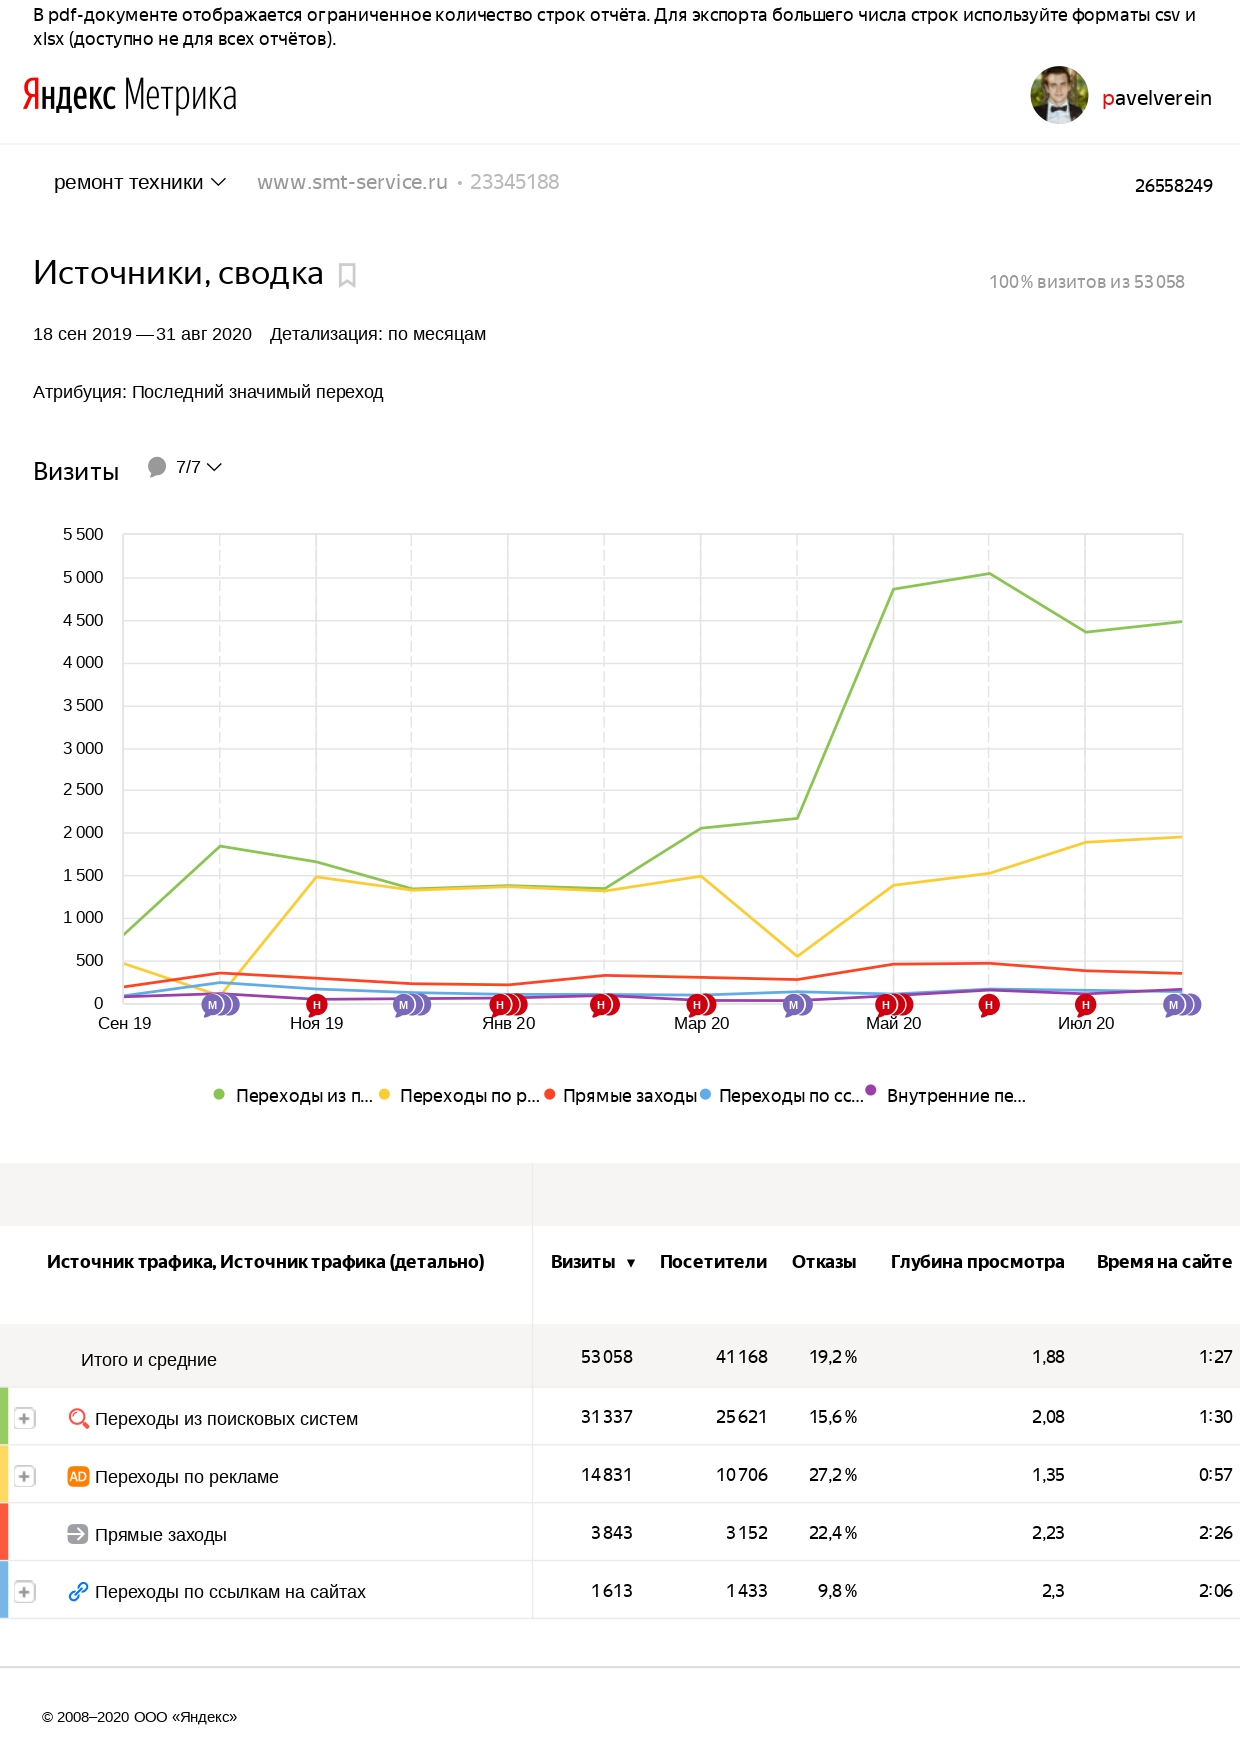Sort the table by Отказы column
This screenshot has width=1240, height=1755.
pos(824,1262)
